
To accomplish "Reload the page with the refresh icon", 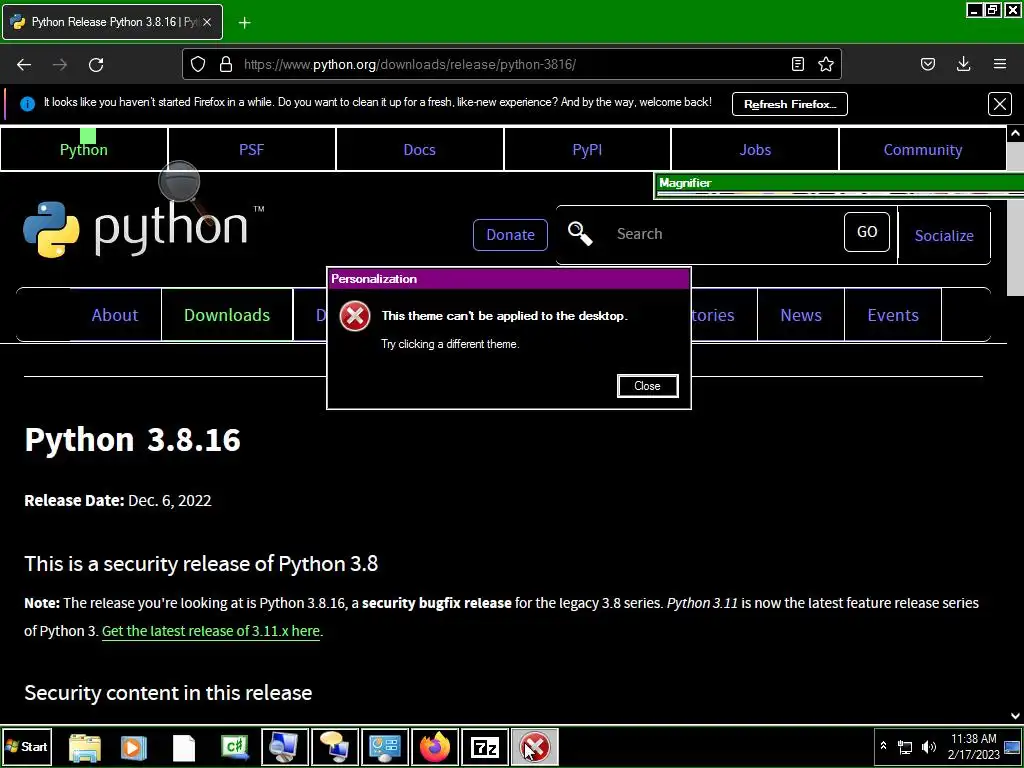I will [x=96, y=65].
